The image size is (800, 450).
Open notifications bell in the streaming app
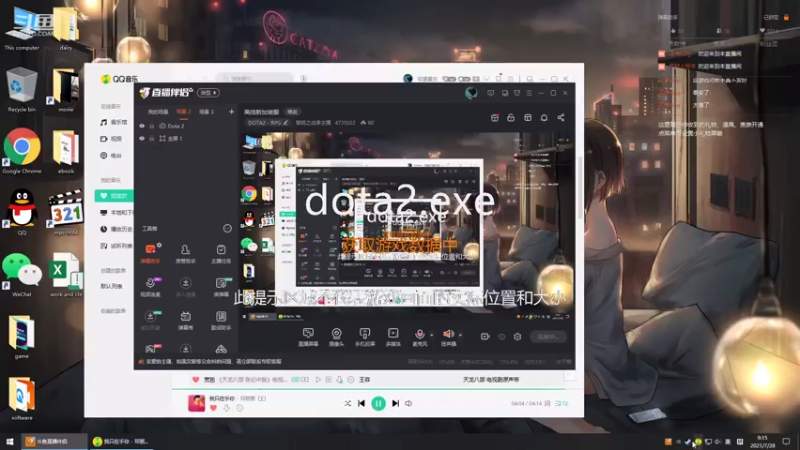click(544, 118)
